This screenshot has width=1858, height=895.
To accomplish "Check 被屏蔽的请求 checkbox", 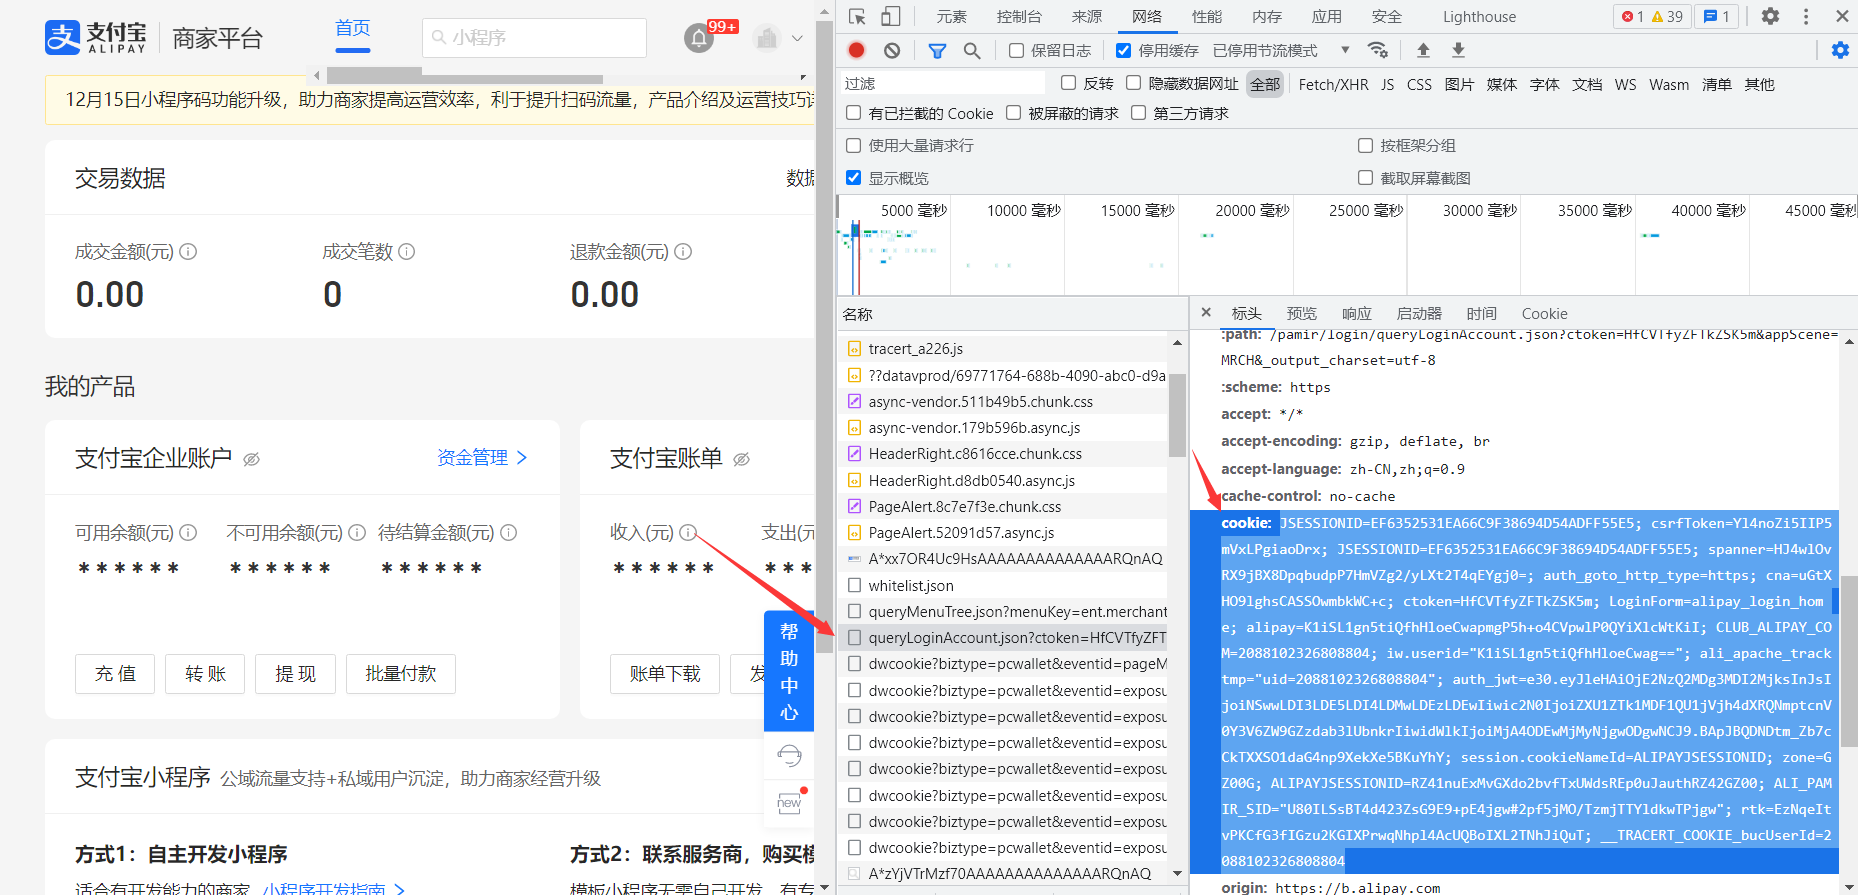I will click(1014, 113).
